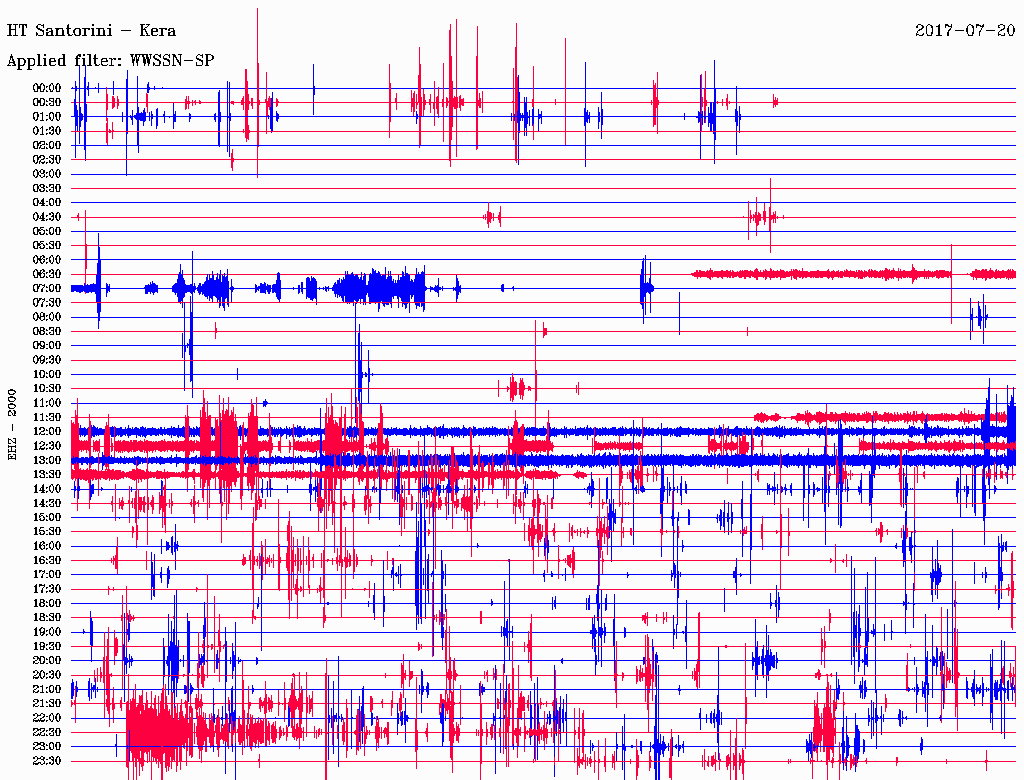Click the 07:30 time row label

pyautogui.click(x=47, y=302)
